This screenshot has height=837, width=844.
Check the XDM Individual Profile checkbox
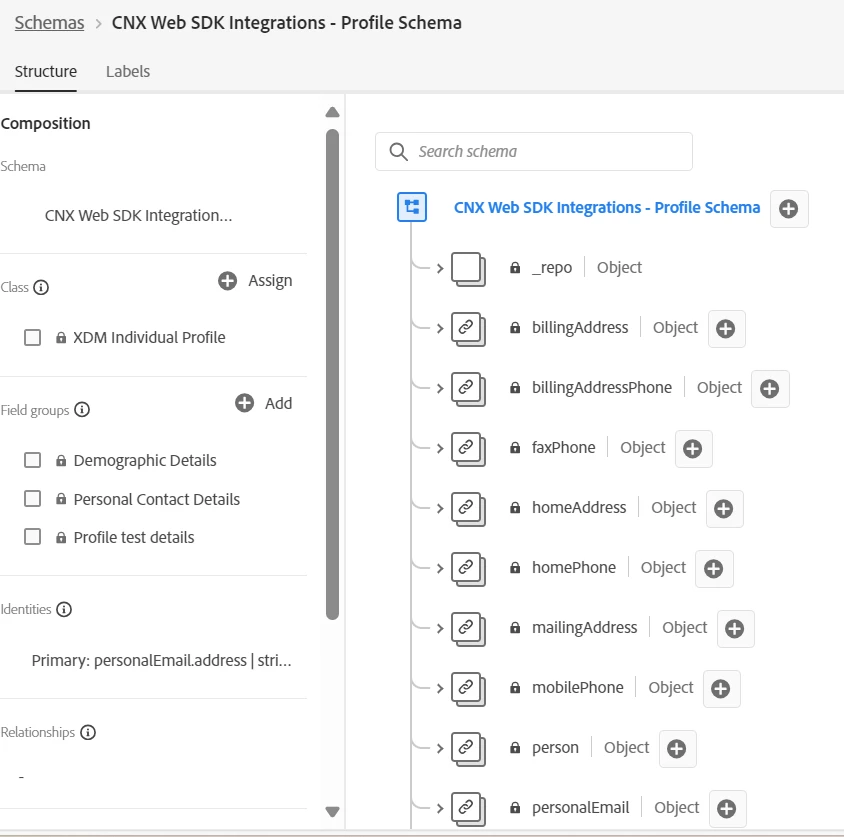pos(32,338)
